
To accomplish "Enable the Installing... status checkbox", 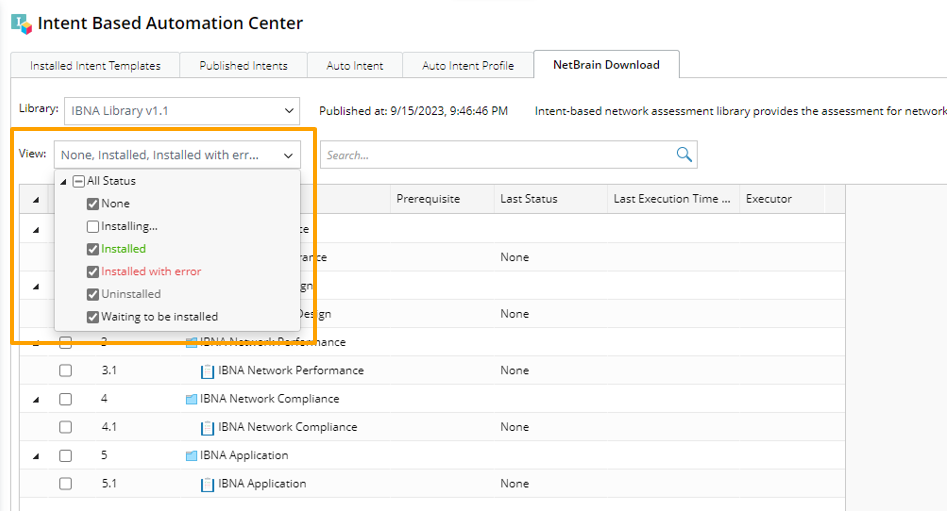I will tap(93, 227).
